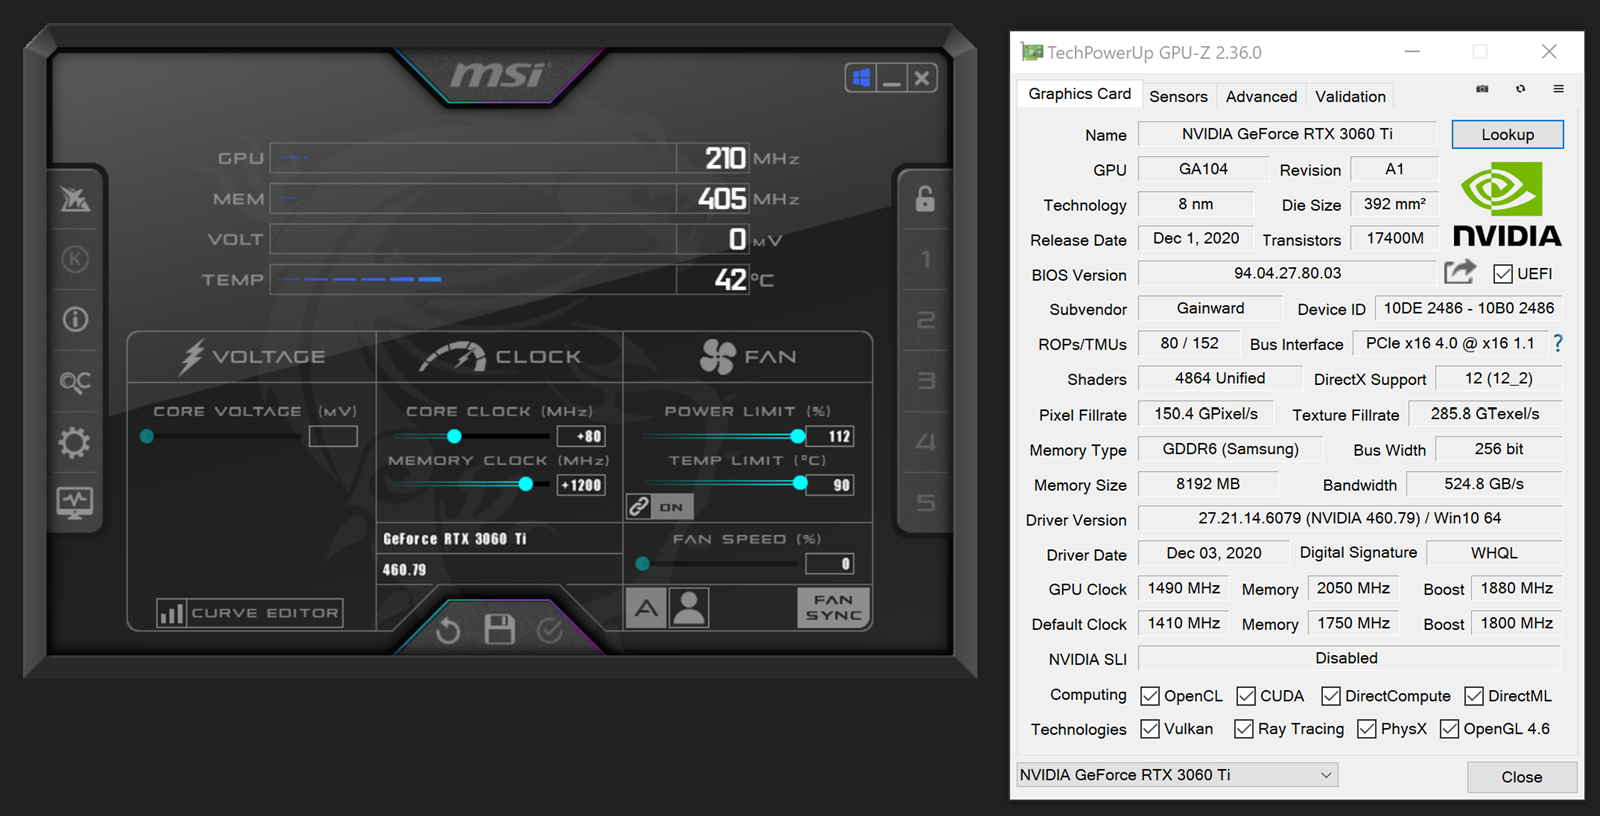Adjust the core voltage slider

tap(147, 436)
